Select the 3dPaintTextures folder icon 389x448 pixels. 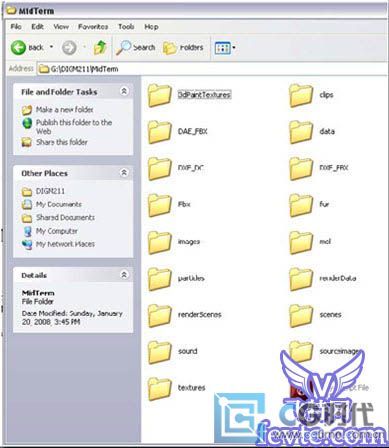coord(159,95)
